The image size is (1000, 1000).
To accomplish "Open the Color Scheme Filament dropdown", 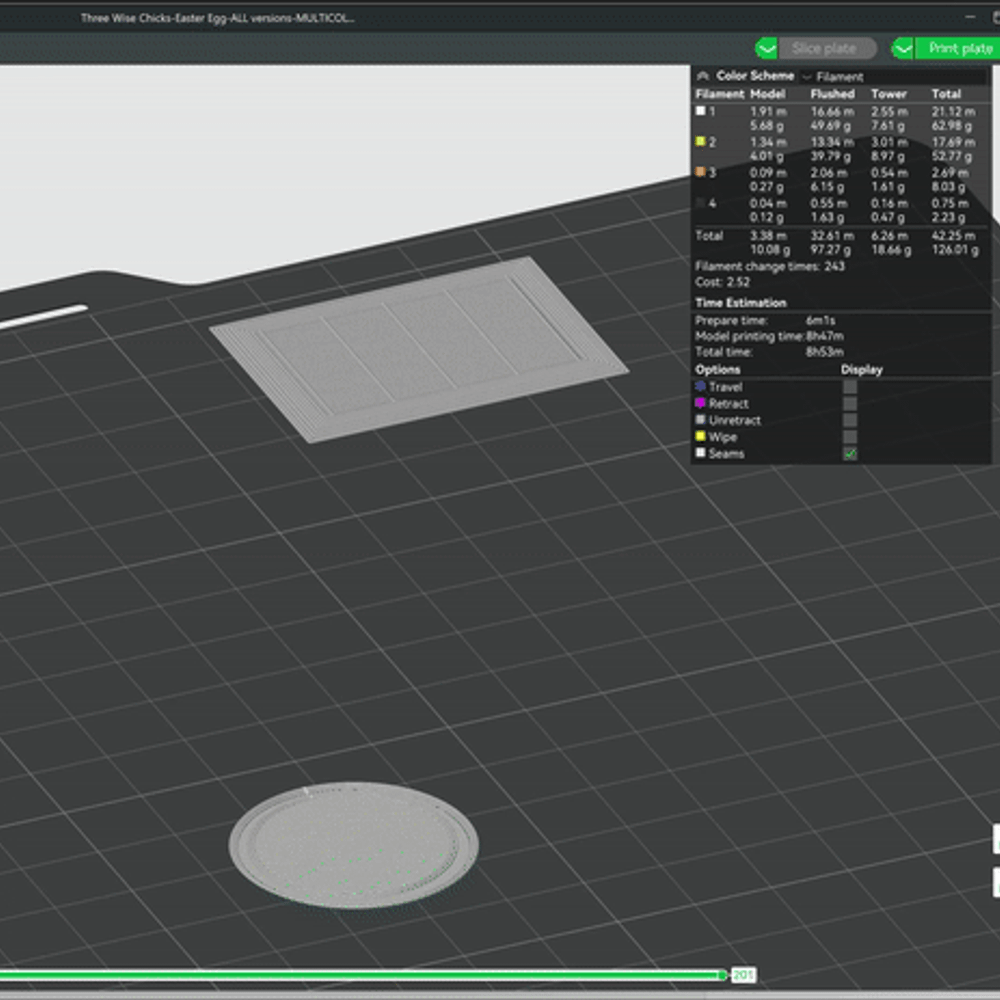I will (x=893, y=77).
